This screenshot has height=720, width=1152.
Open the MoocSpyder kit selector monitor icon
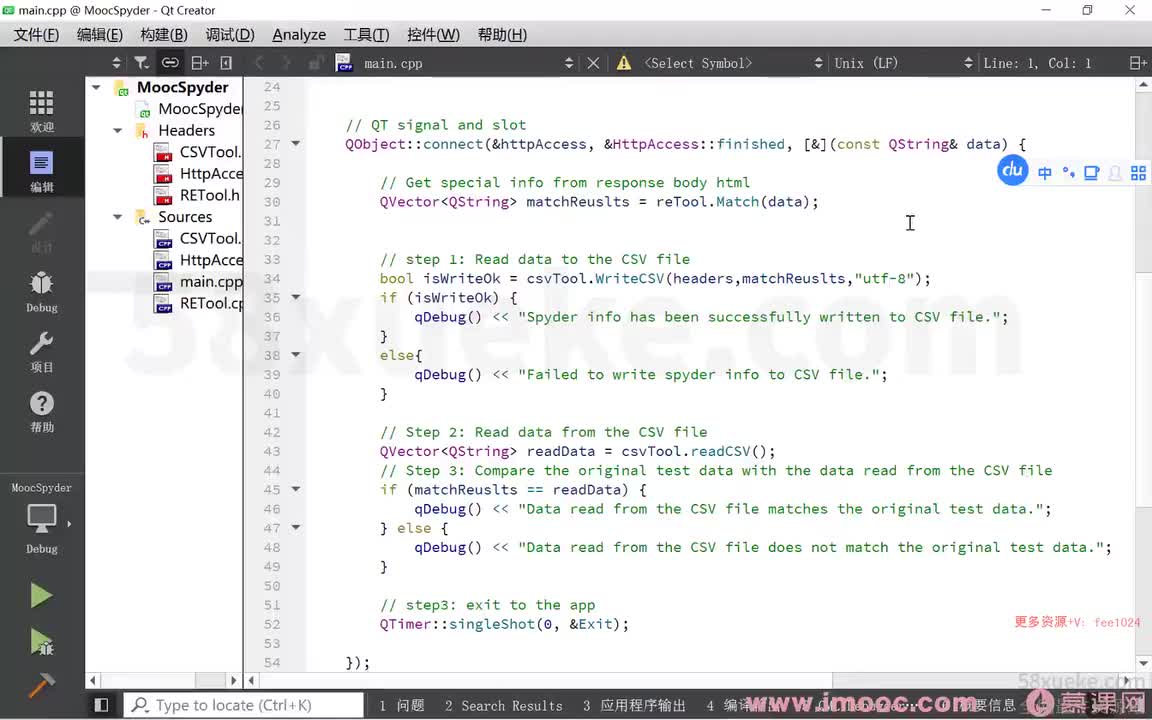41,519
